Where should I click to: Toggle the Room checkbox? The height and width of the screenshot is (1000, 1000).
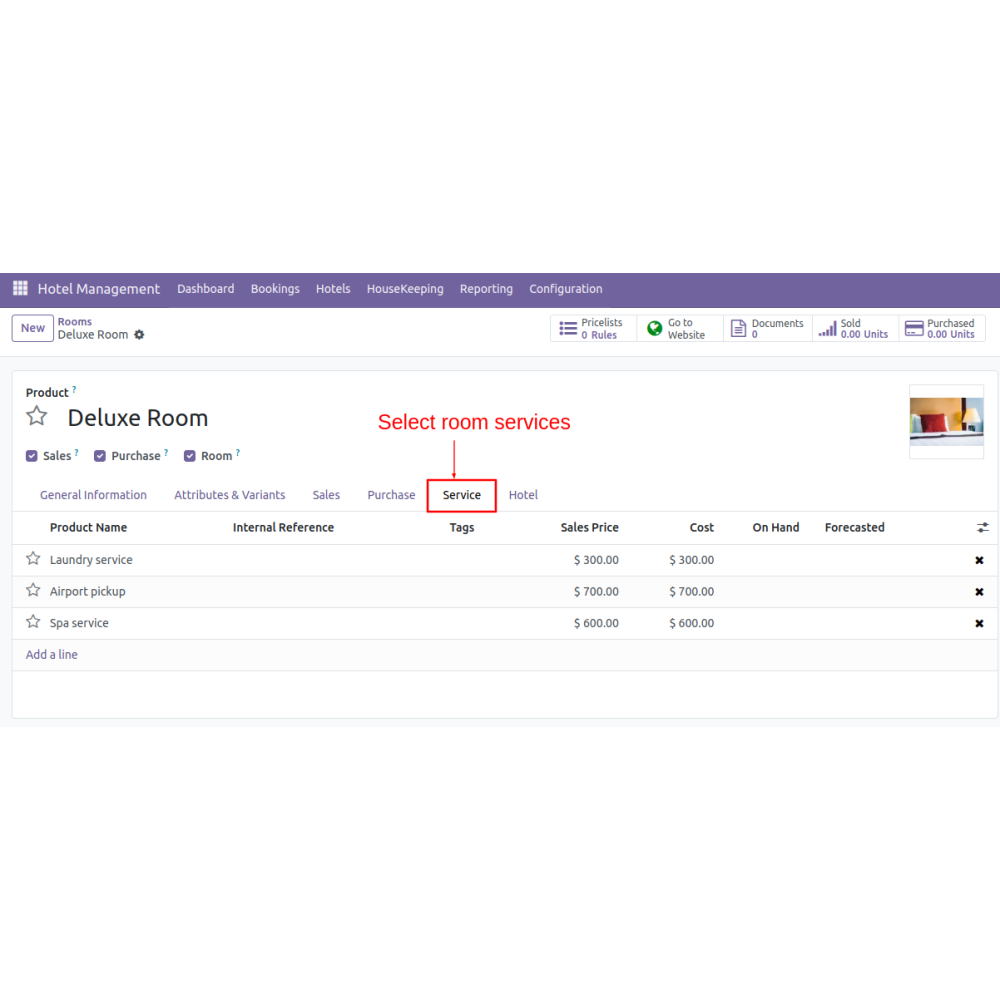190,456
